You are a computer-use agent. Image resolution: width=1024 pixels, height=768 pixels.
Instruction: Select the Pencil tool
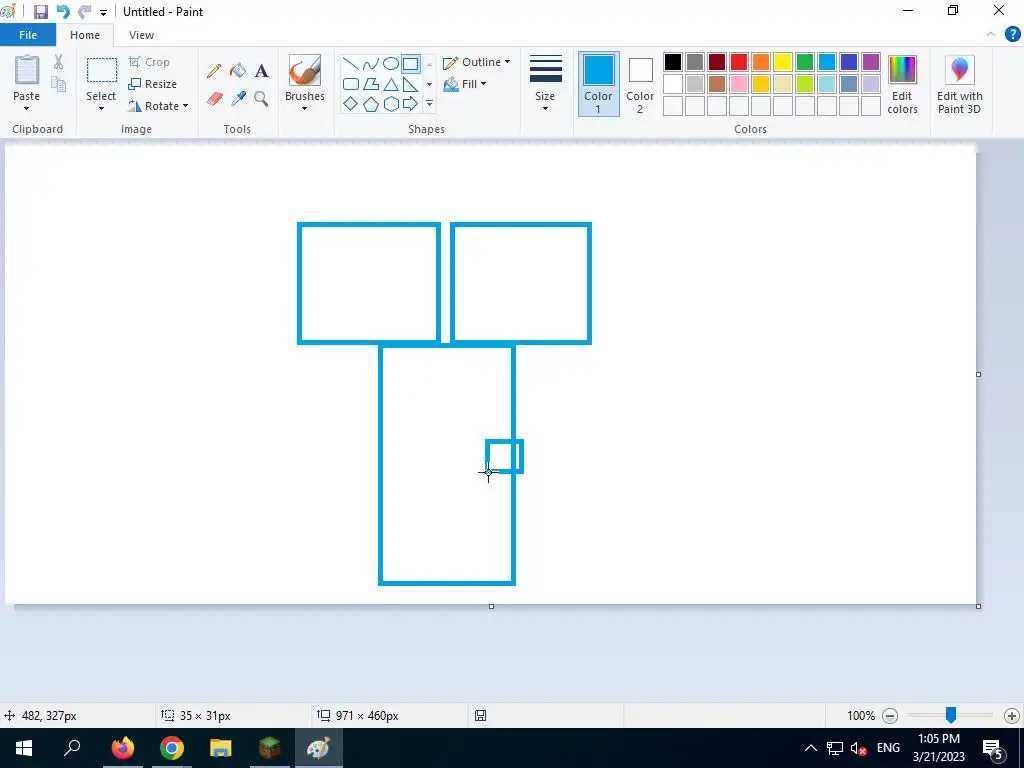(x=214, y=71)
